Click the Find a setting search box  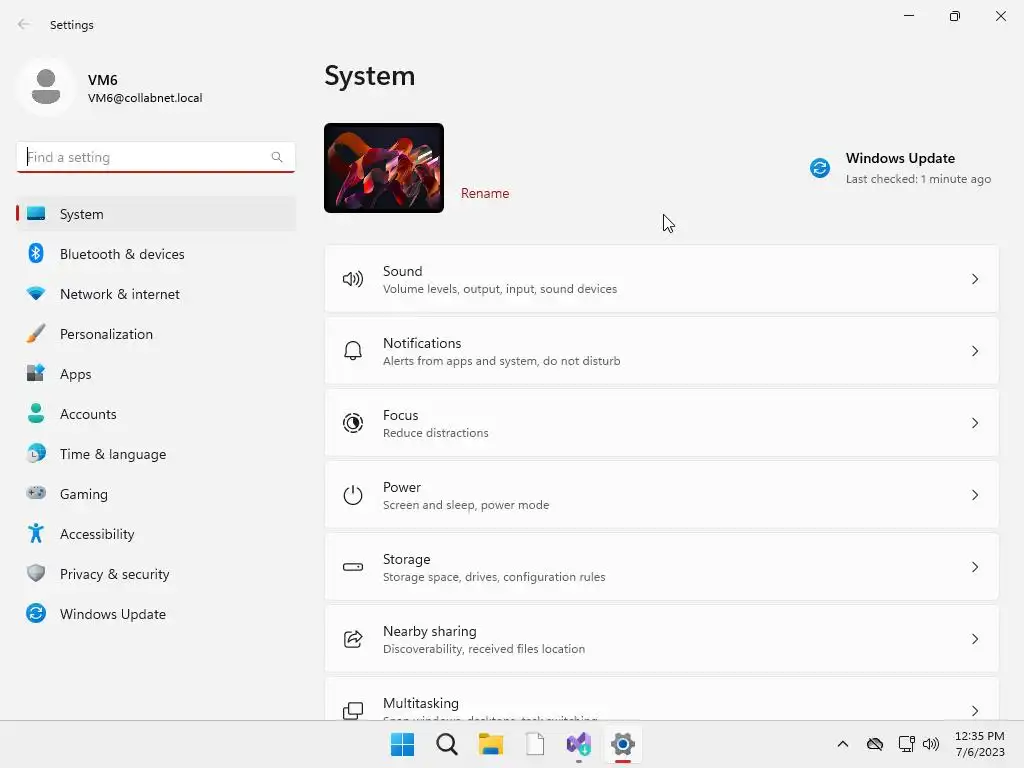pos(155,157)
